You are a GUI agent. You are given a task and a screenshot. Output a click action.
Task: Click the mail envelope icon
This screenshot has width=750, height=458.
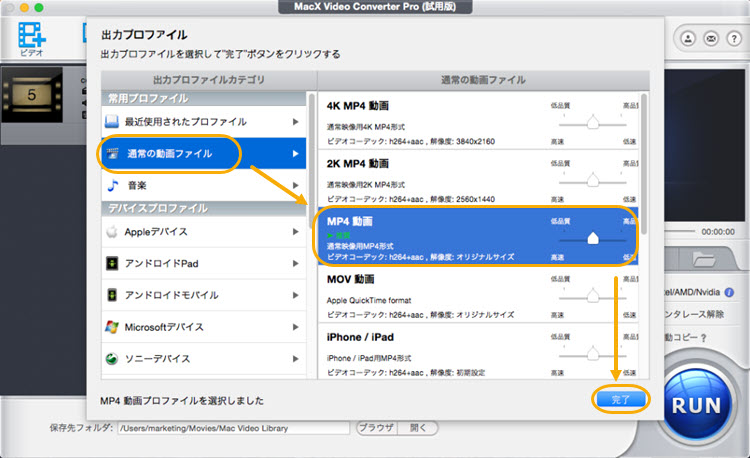click(711, 39)
